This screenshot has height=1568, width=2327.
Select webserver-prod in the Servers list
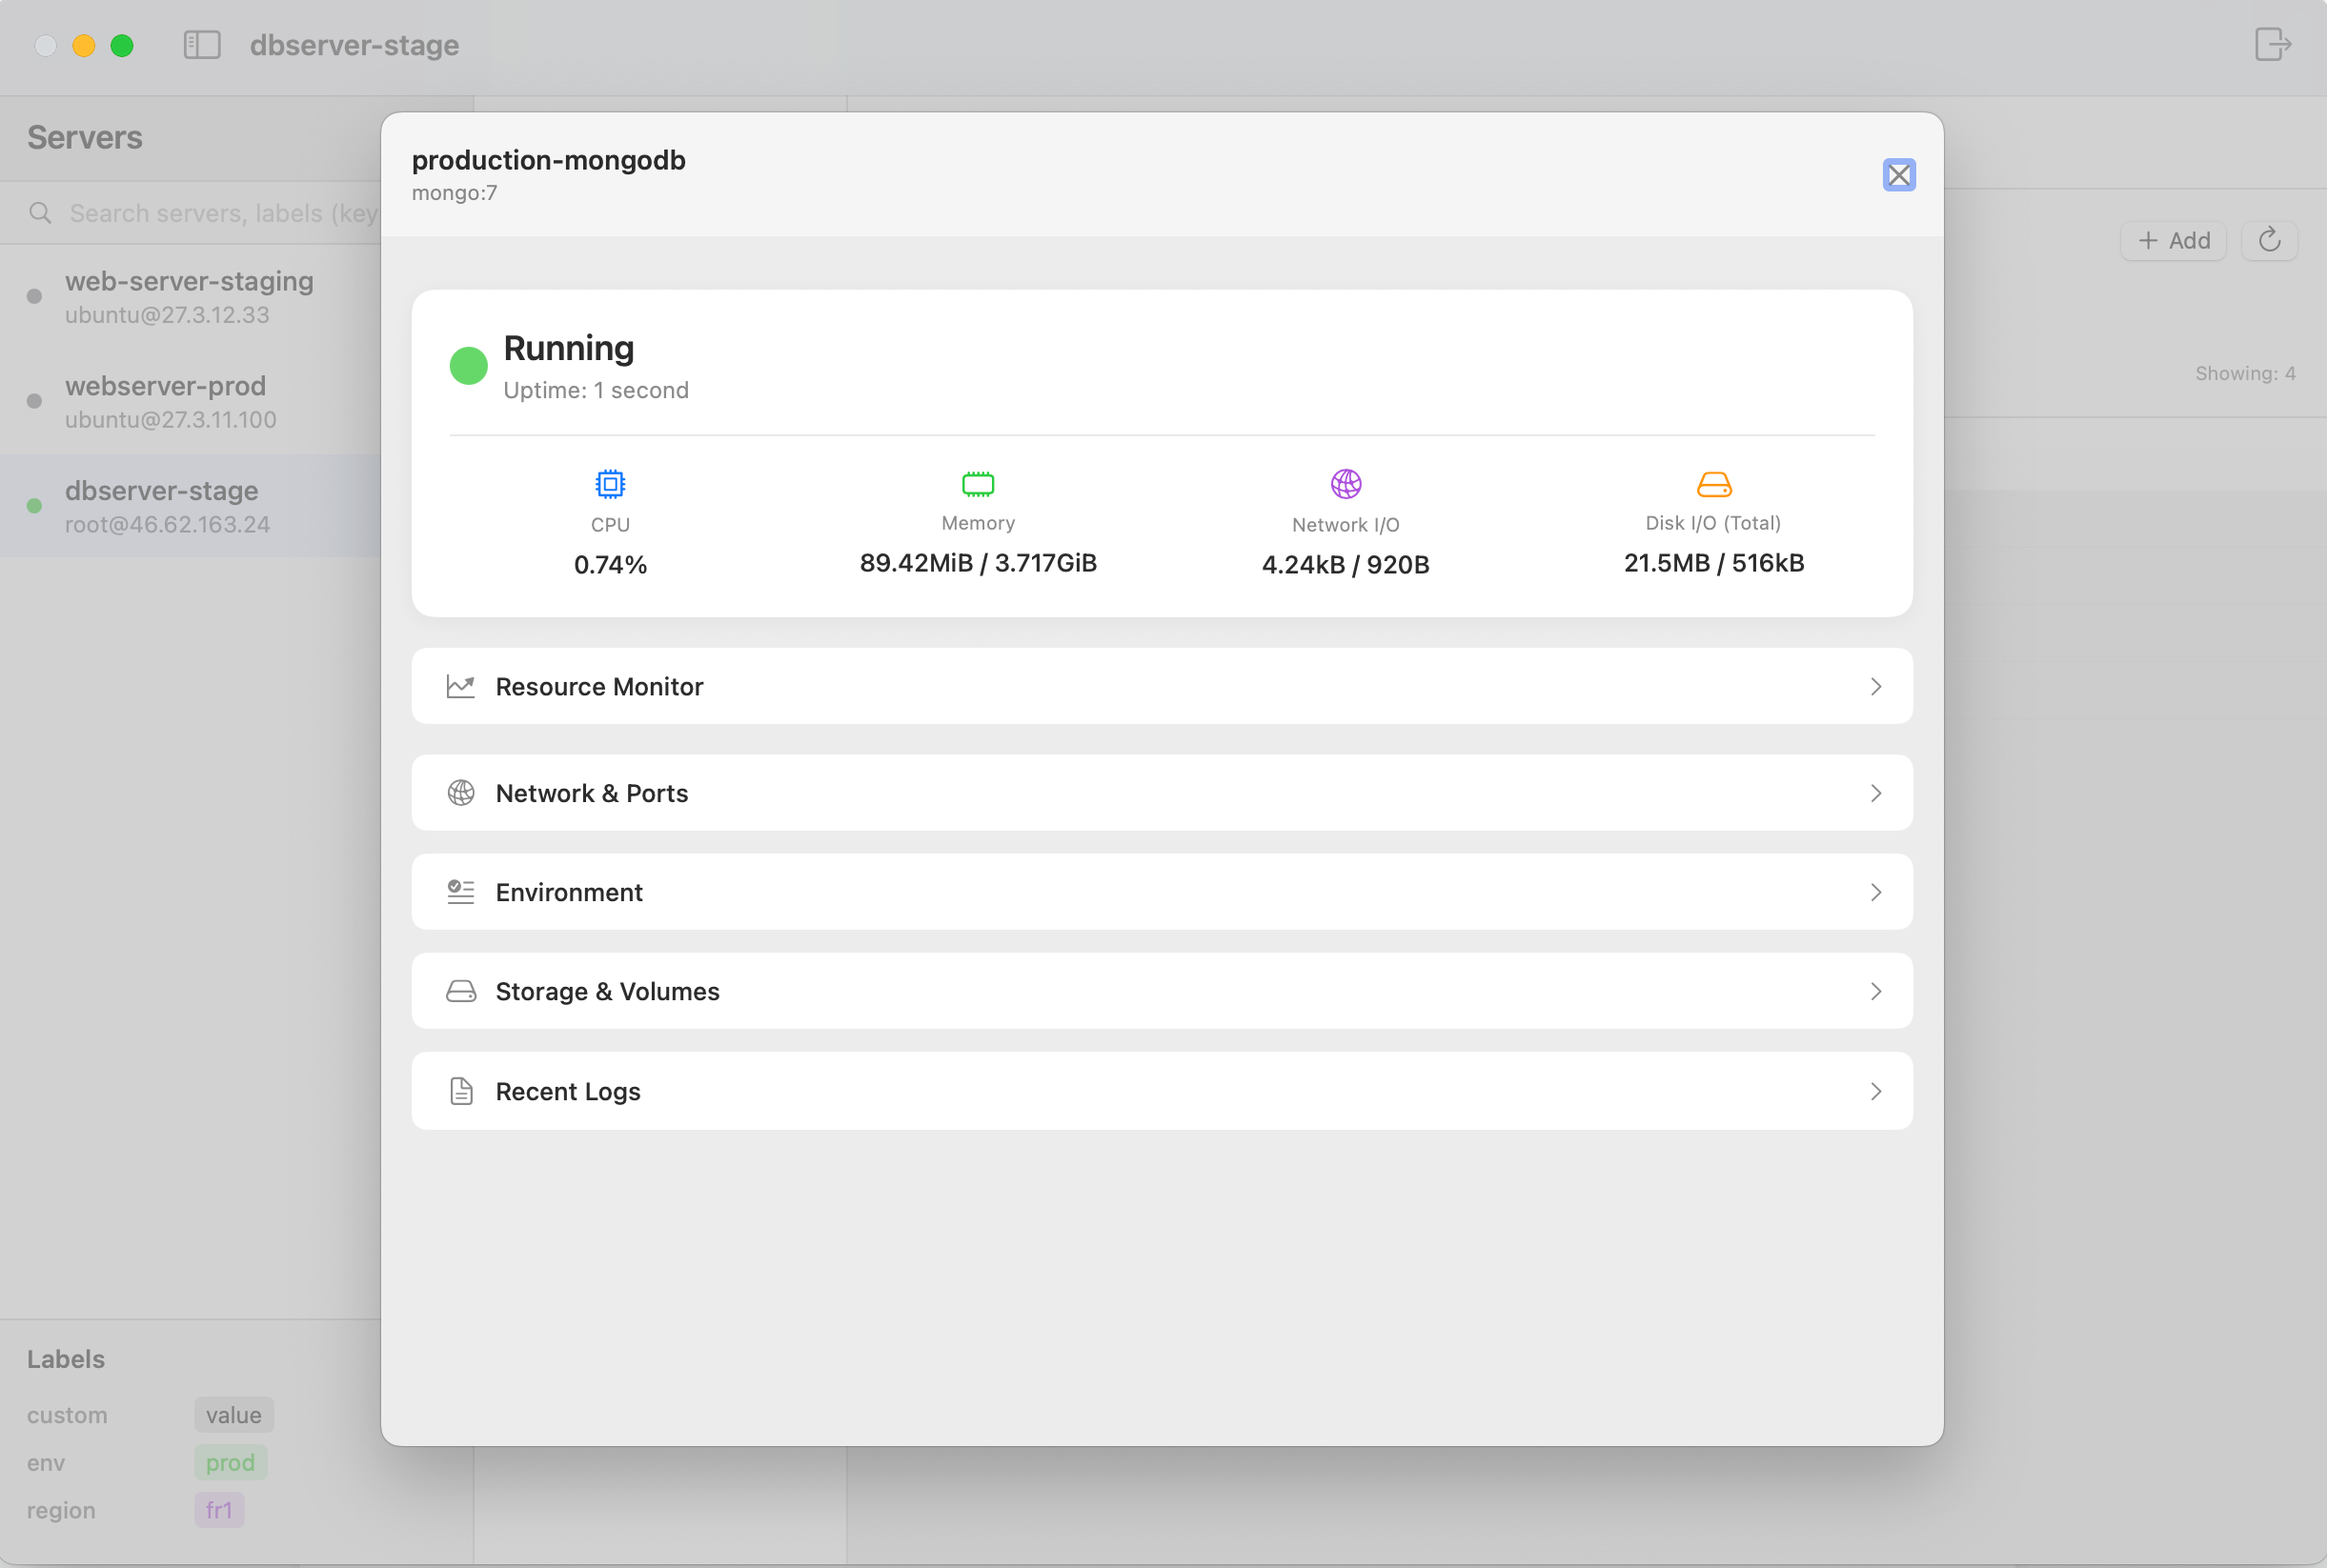tap(190, 401)
